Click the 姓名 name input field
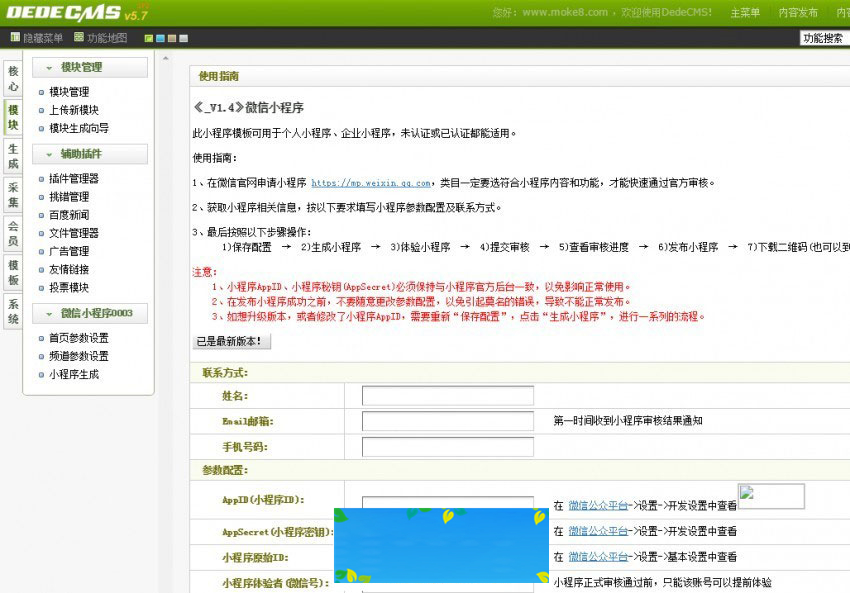The width and height of the screenshot is (850, 593). click(x=447, y=395)
